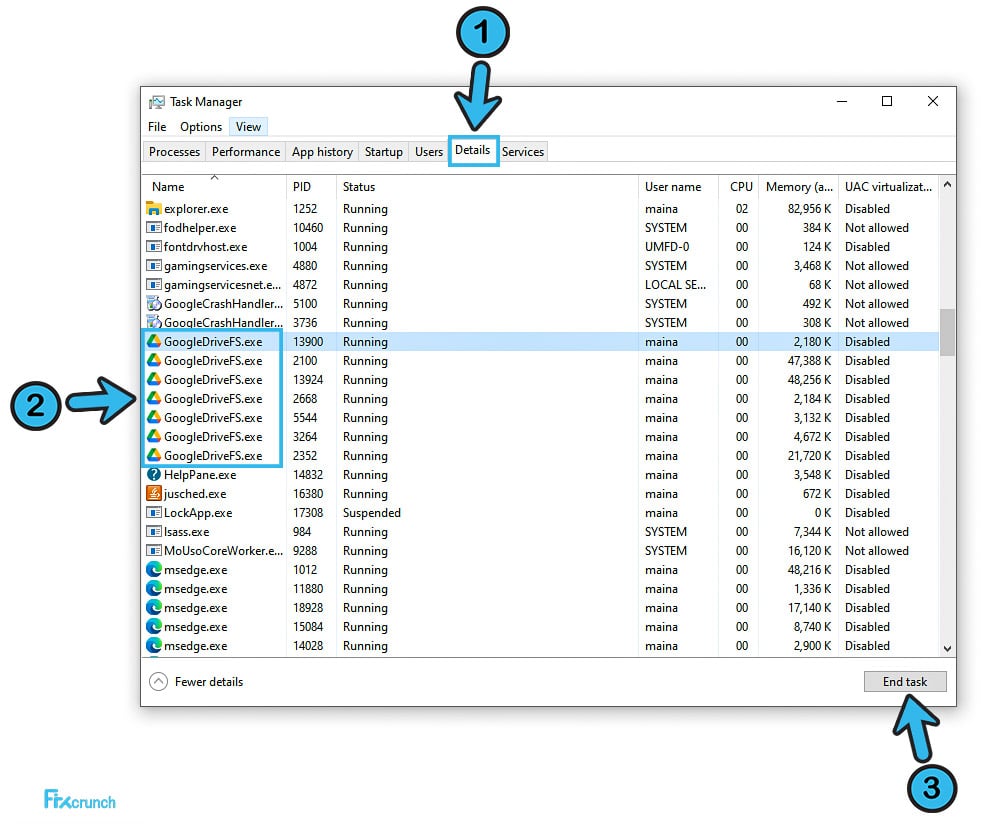
Task: Select memory value 7,344 K
Action: (x=812, y=531)
